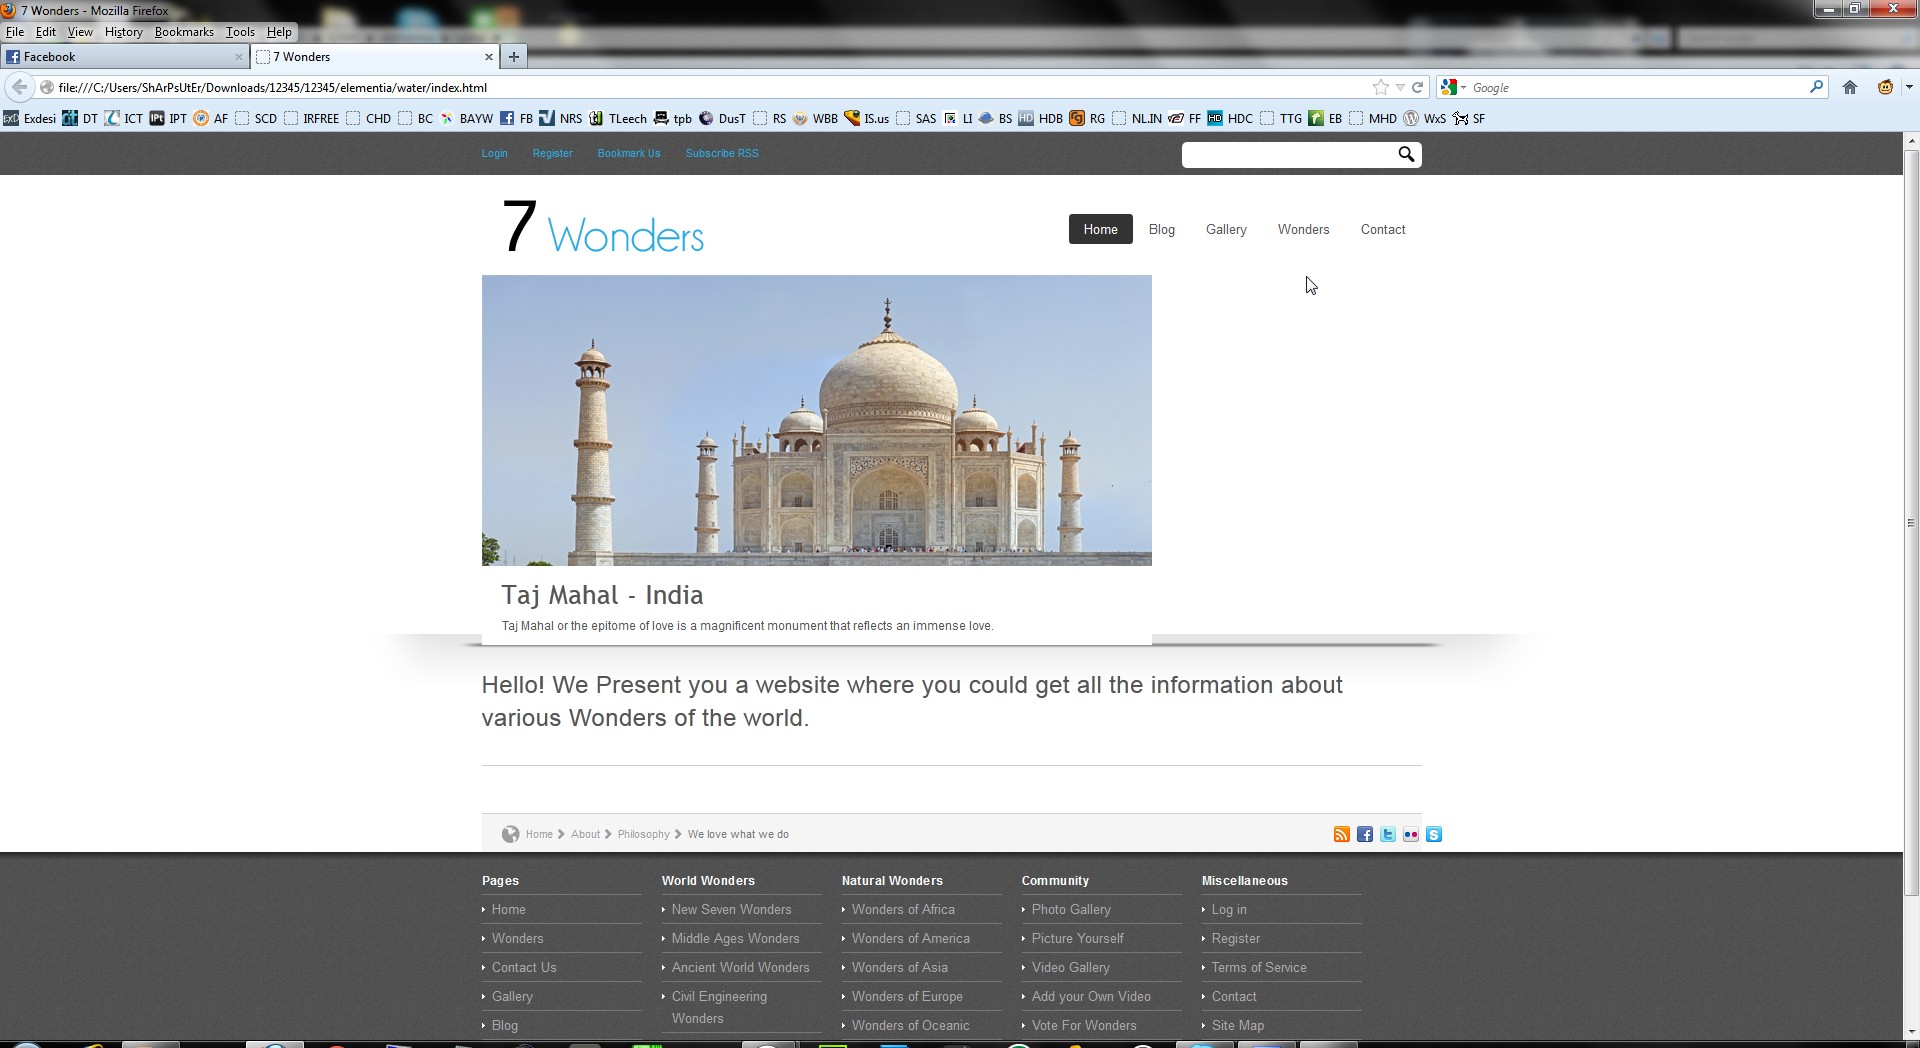Open the Edit menu
The width and height of the screenshot is (1920, 1048).
tap(46, 32)
